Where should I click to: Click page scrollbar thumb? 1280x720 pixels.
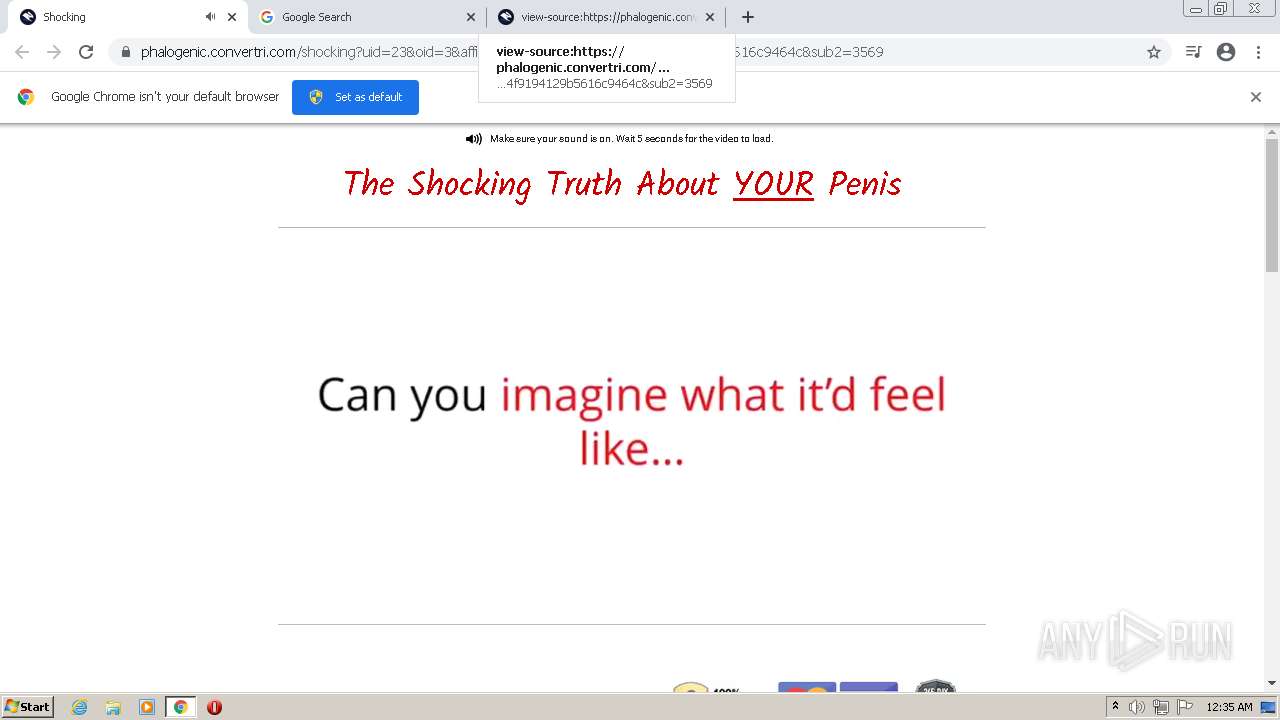click(1272, 205)
